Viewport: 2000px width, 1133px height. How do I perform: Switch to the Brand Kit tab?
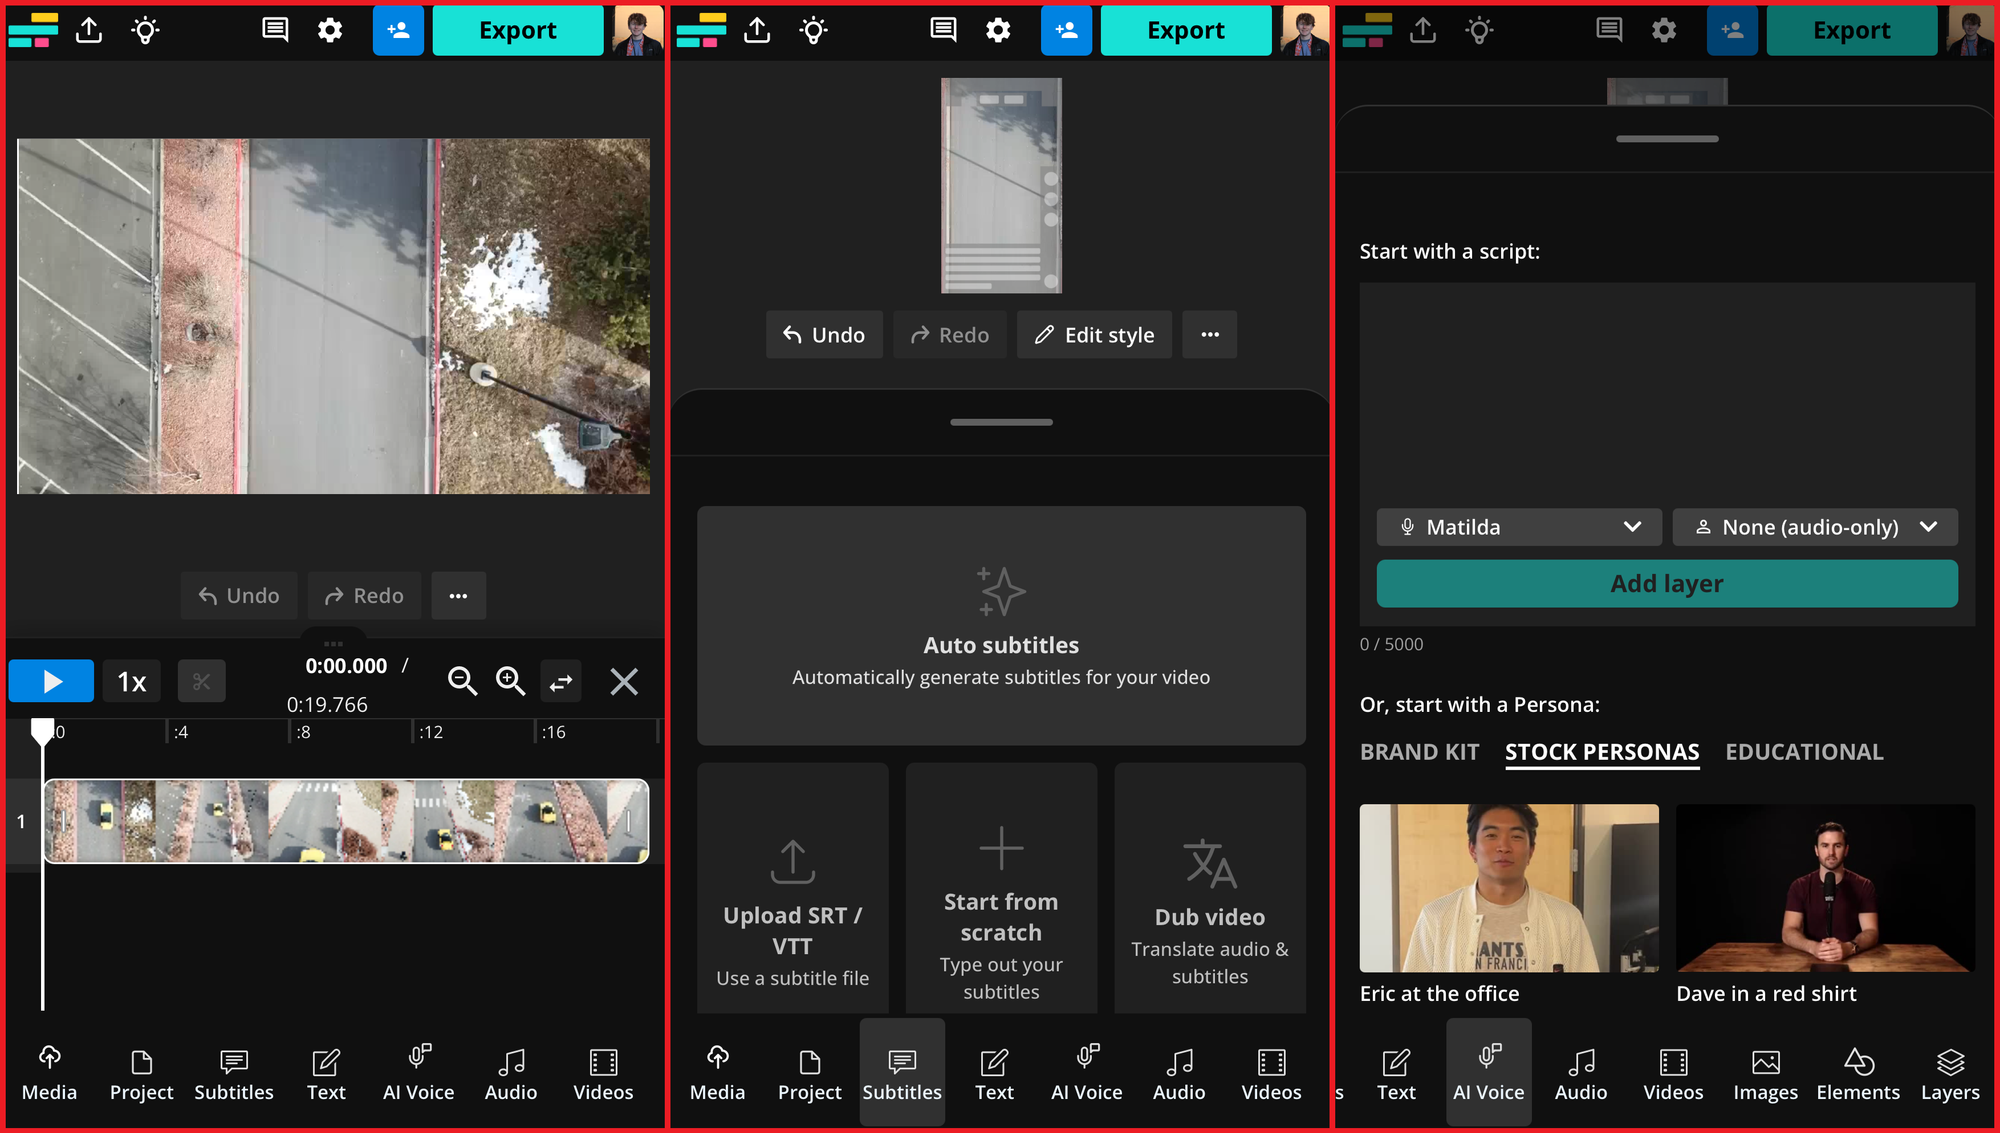[1418, 751]
